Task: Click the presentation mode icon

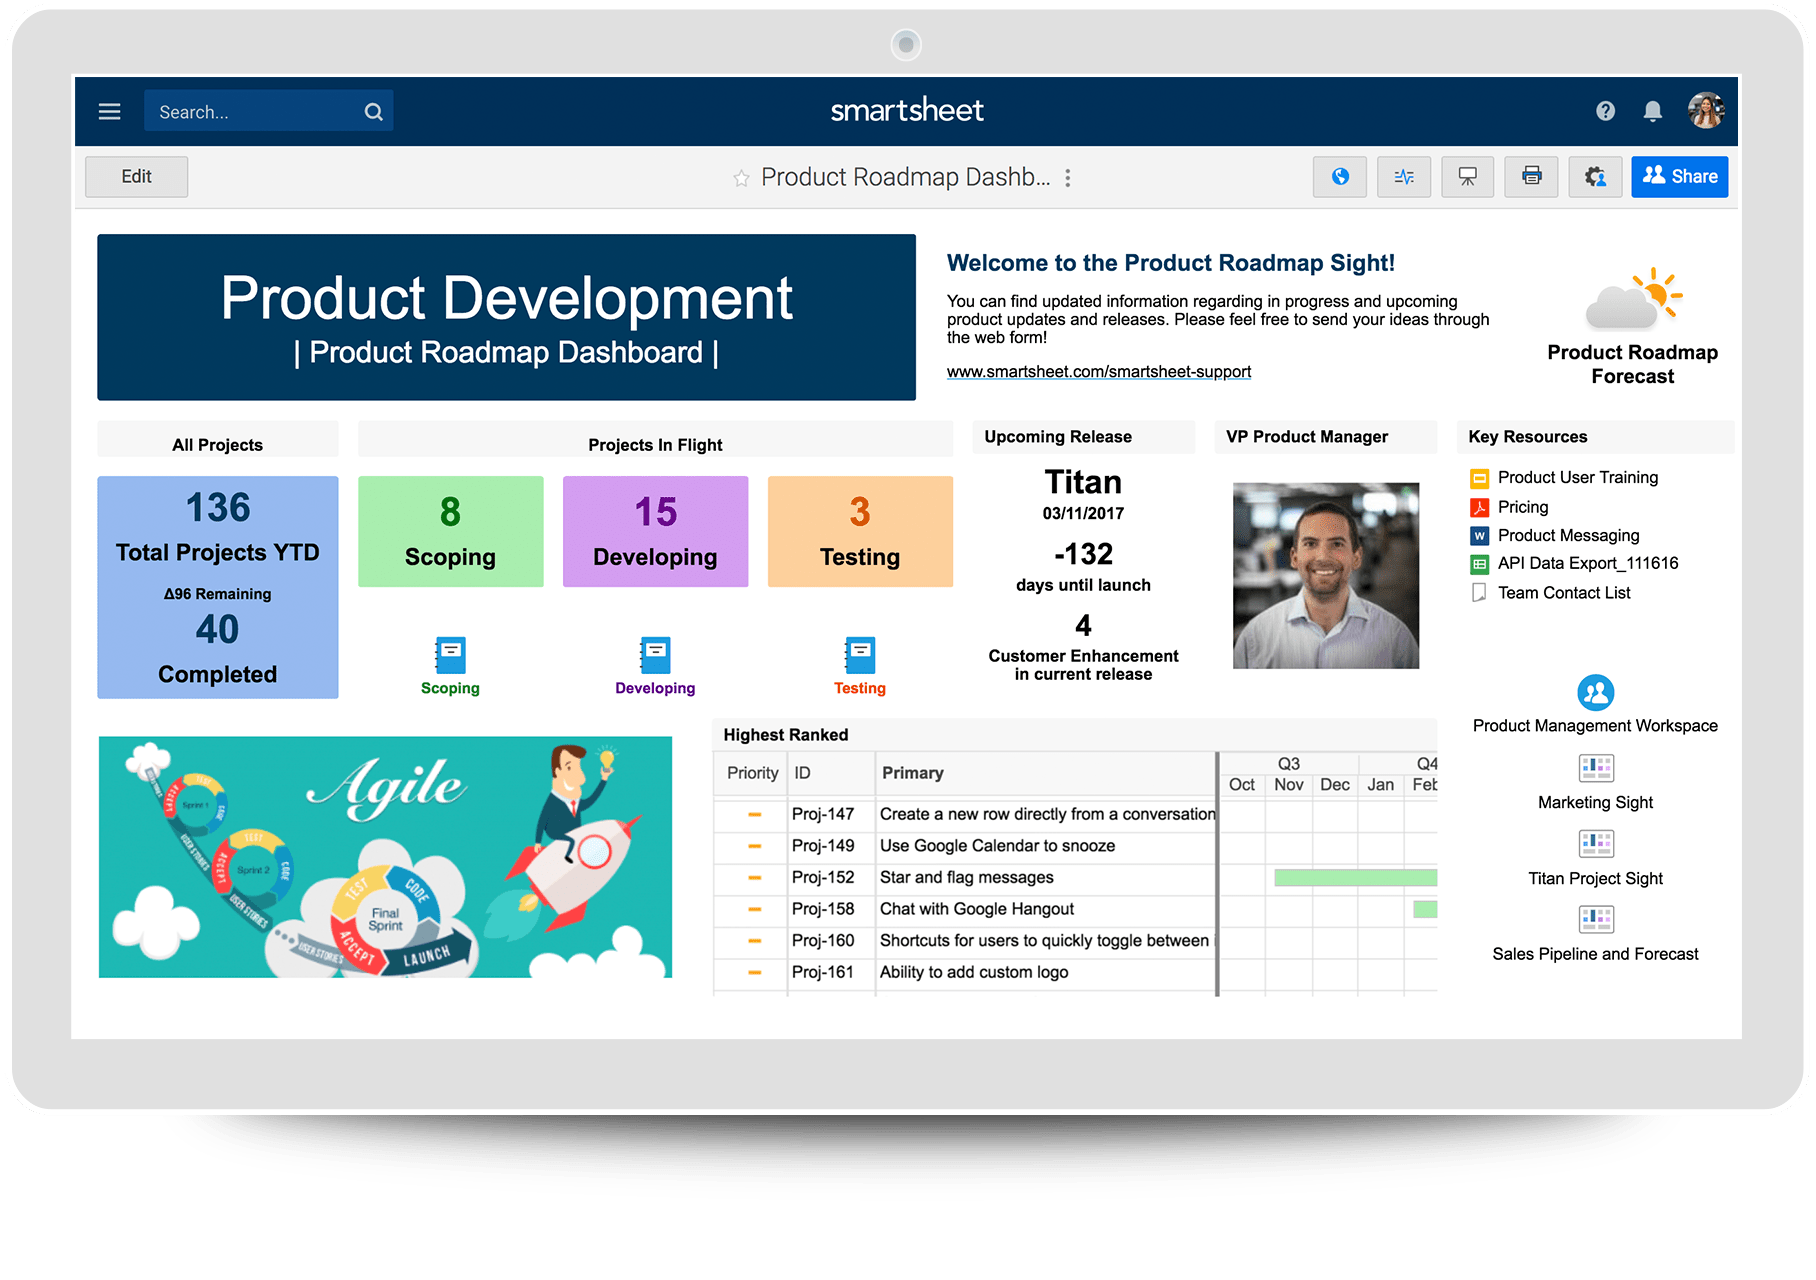Action: coord(1467,177)
